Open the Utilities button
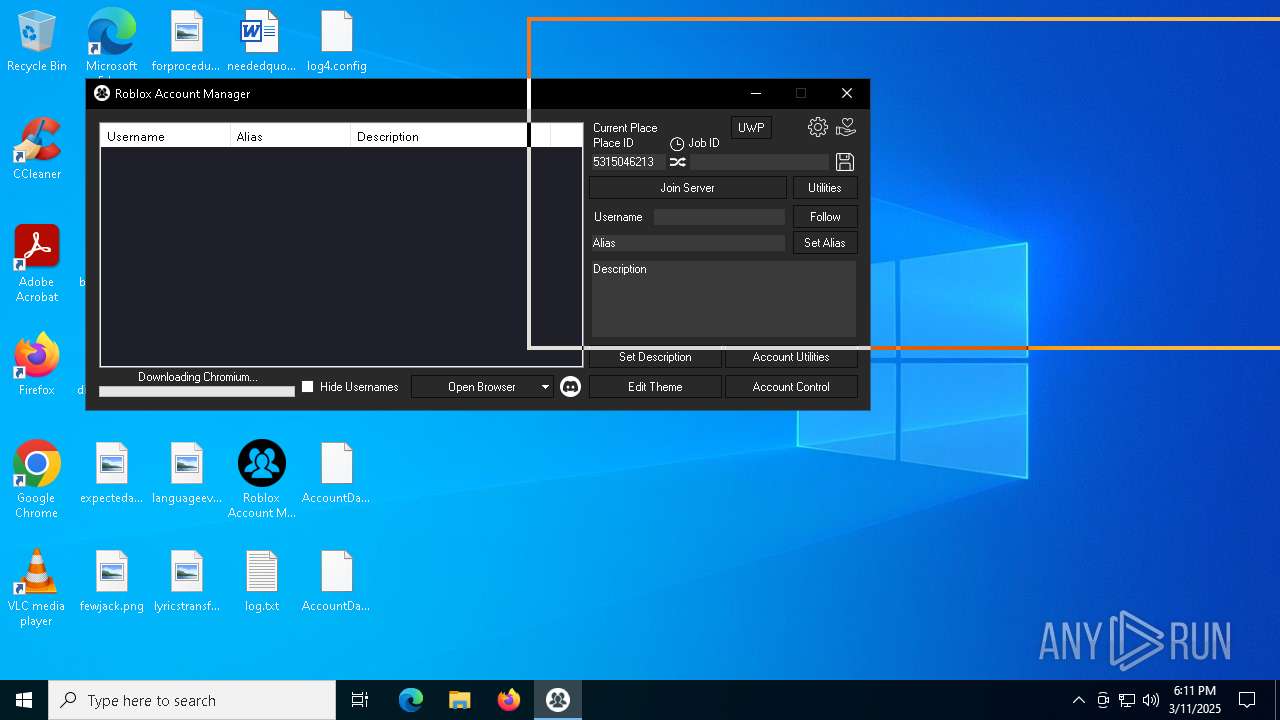Viewport: 1280px width, 720px height. [825, 187]
